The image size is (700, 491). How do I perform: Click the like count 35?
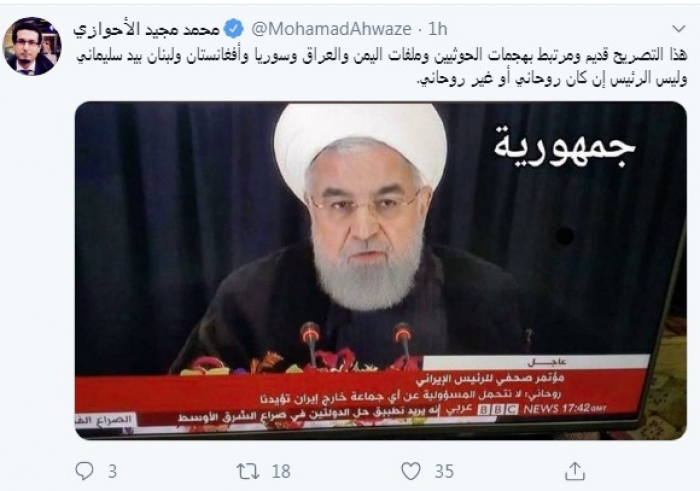444,471
